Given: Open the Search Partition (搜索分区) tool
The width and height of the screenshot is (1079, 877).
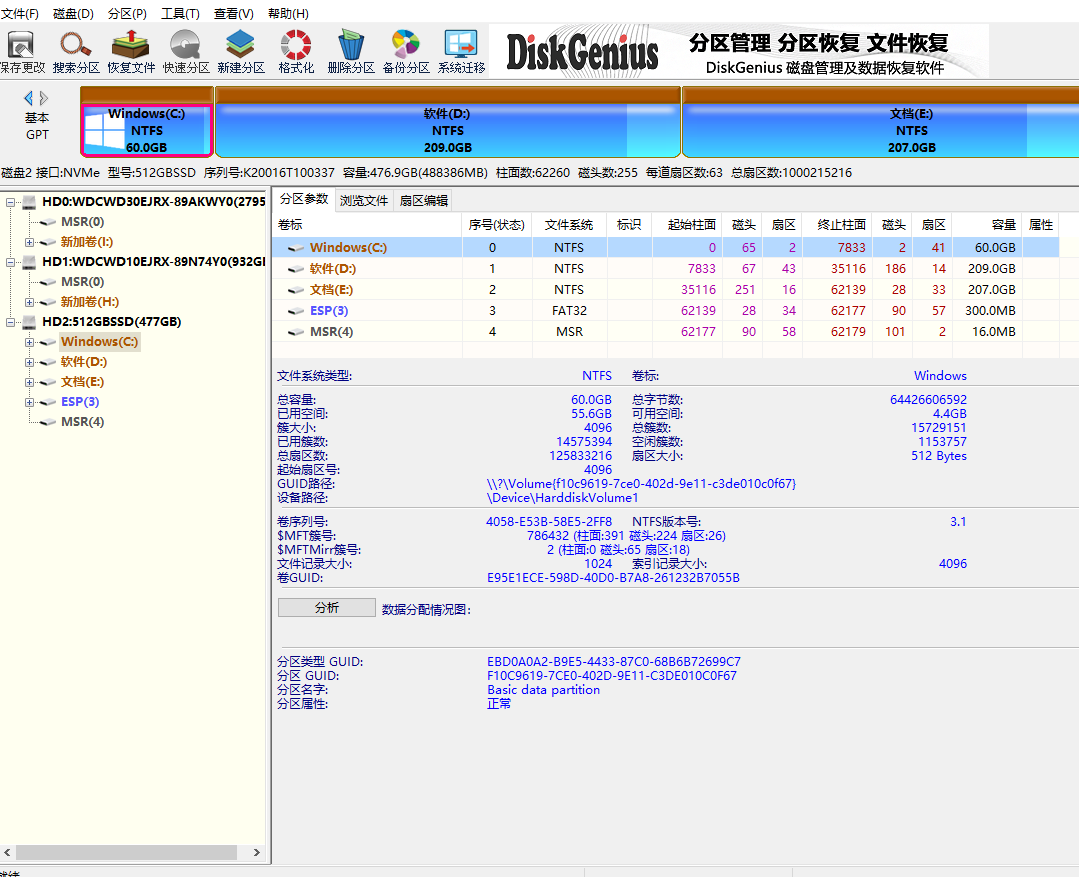Looking at the screenshot, I should pyautogui.click(x=76, y=52).
